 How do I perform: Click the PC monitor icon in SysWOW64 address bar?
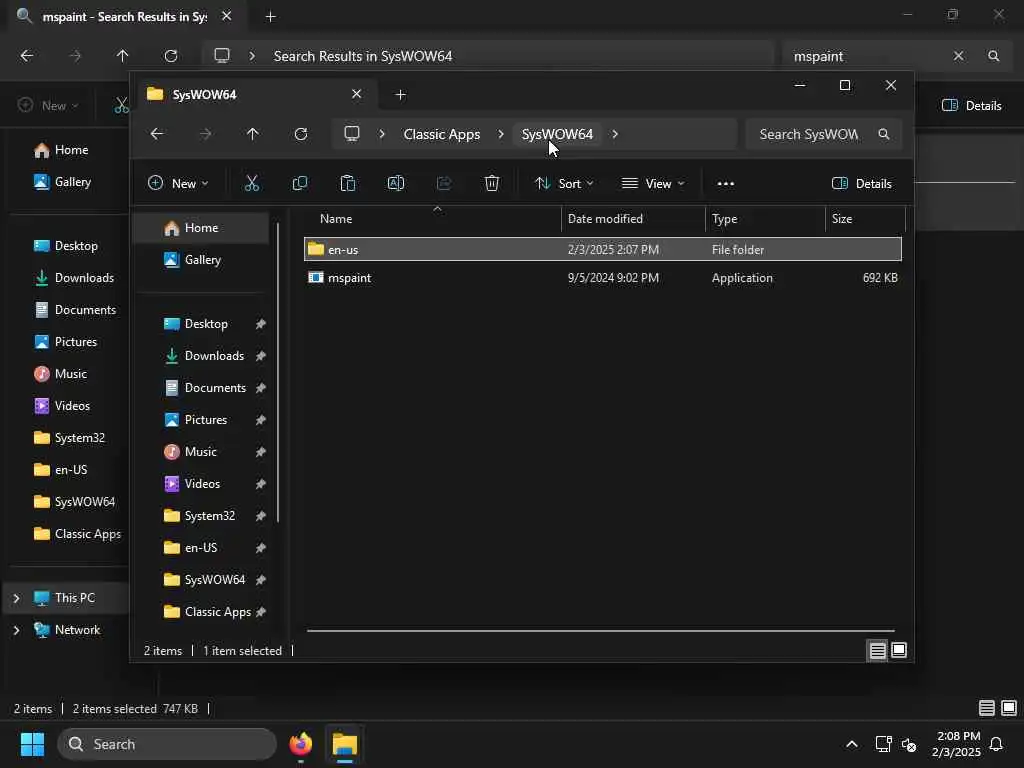click(x=352, y=134)
